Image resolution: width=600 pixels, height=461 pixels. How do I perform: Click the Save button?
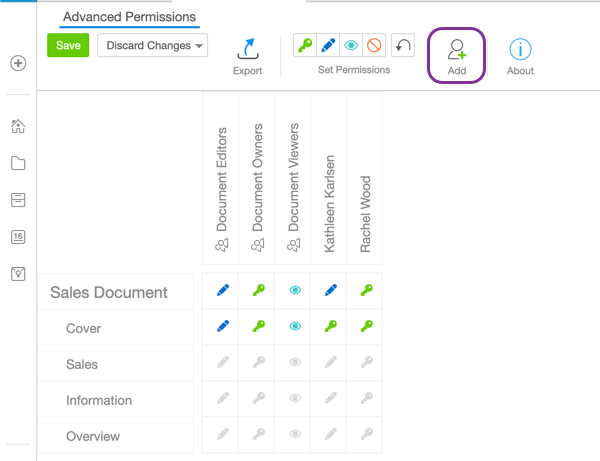coord(68,45)
